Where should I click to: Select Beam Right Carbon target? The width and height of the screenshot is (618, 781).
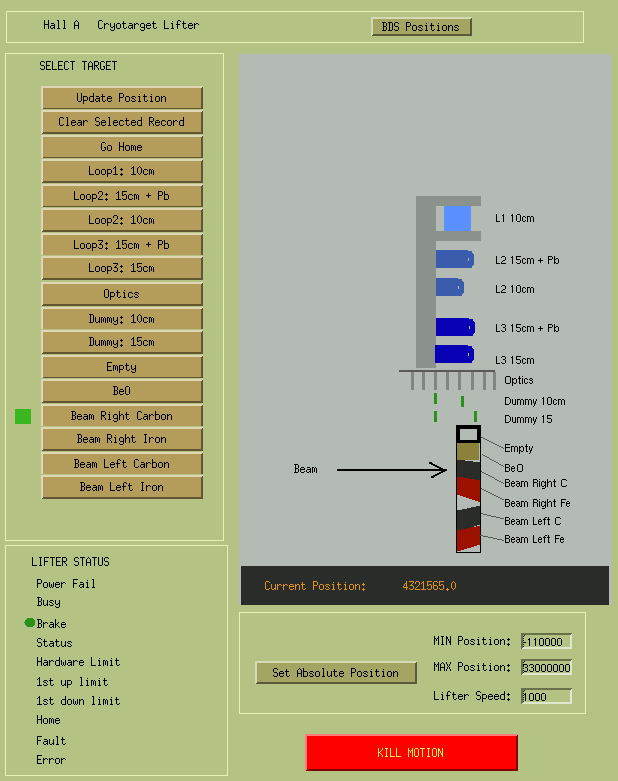pyautogui.click(x=122, y=416)
